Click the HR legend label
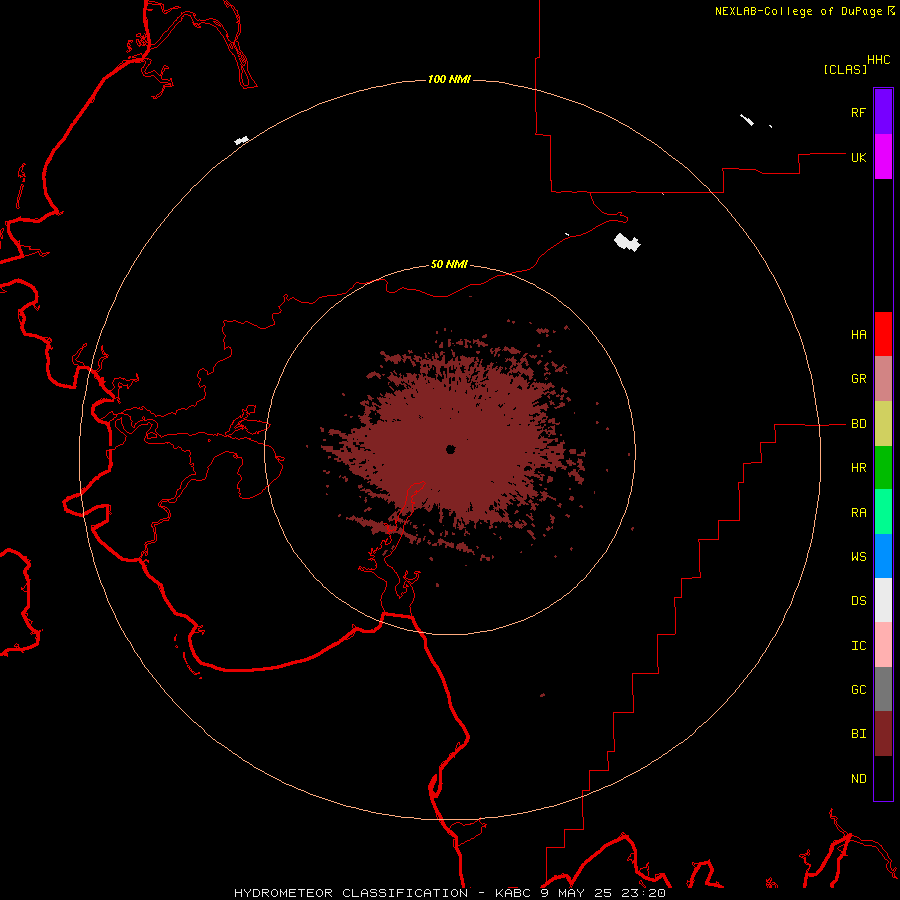 tap(858, 468)
